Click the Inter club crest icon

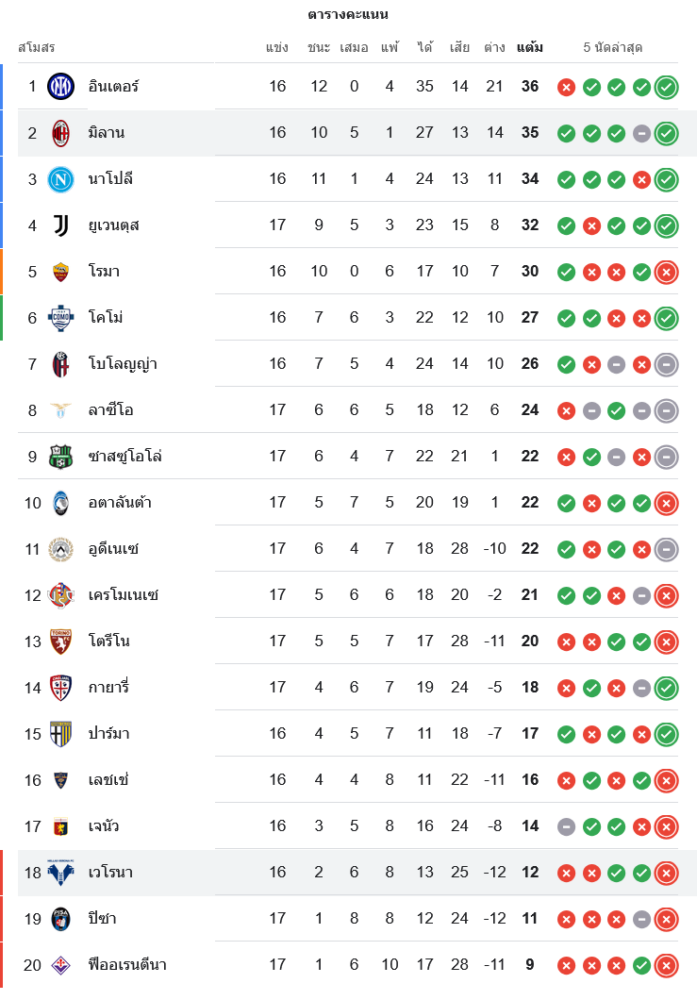coord(61,86)
